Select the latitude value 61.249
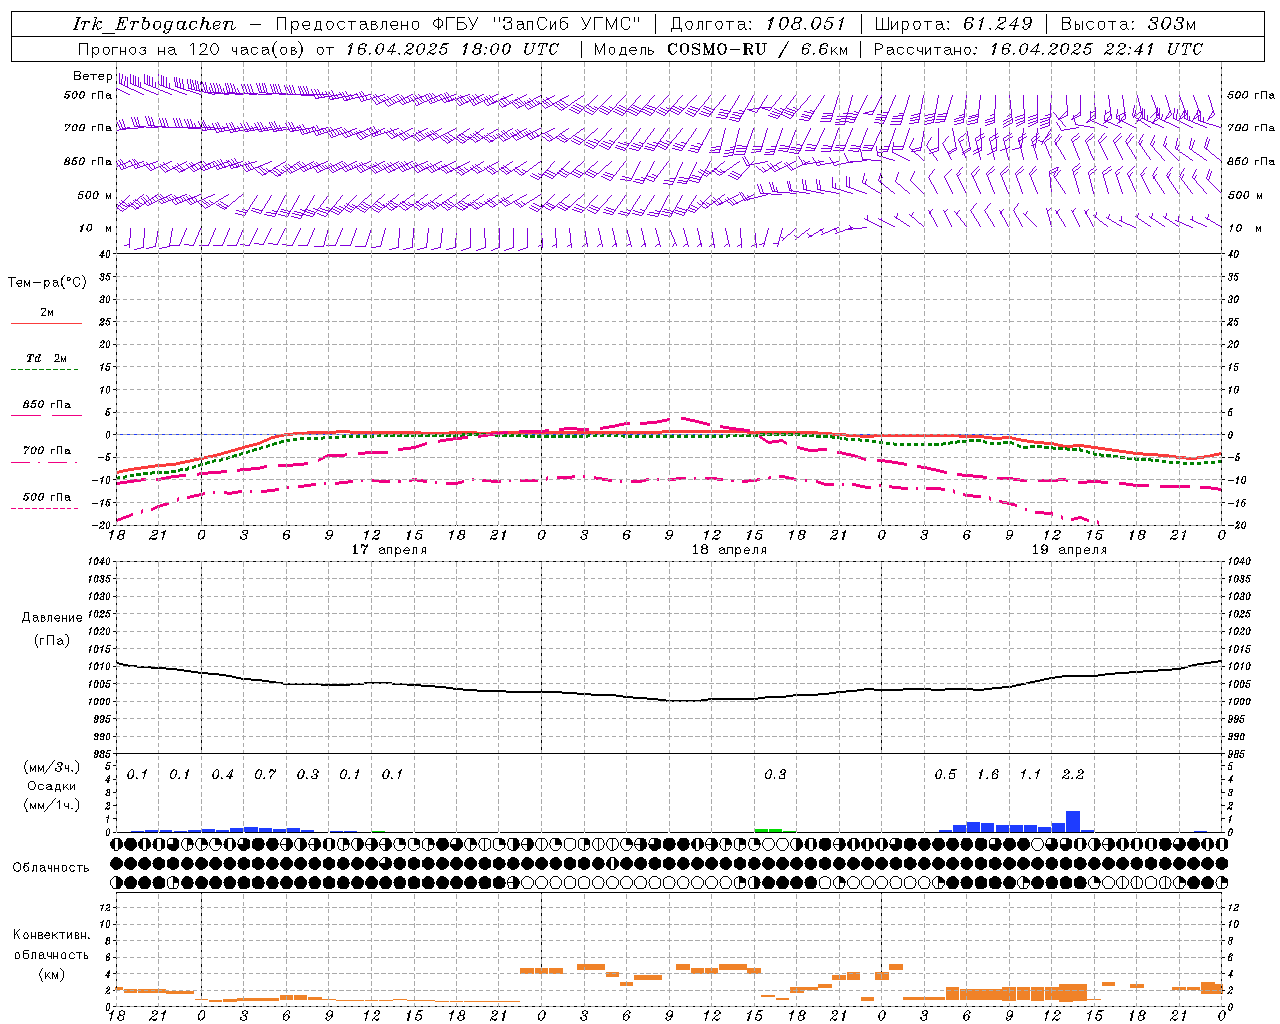 998,24
